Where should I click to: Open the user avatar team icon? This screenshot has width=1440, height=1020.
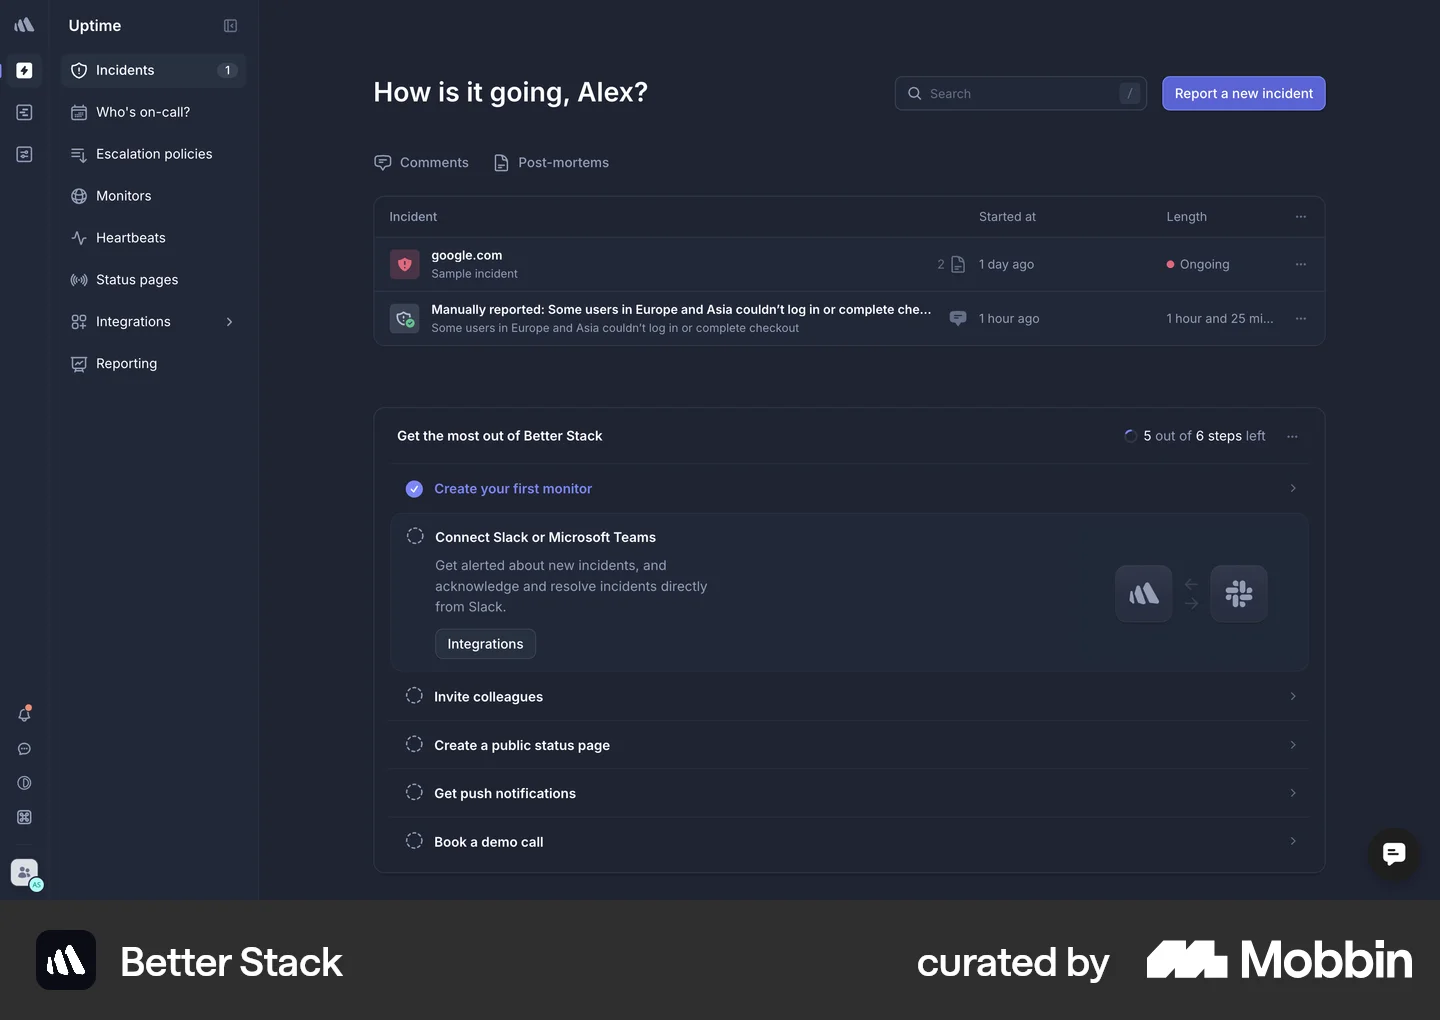click(25, 873)
